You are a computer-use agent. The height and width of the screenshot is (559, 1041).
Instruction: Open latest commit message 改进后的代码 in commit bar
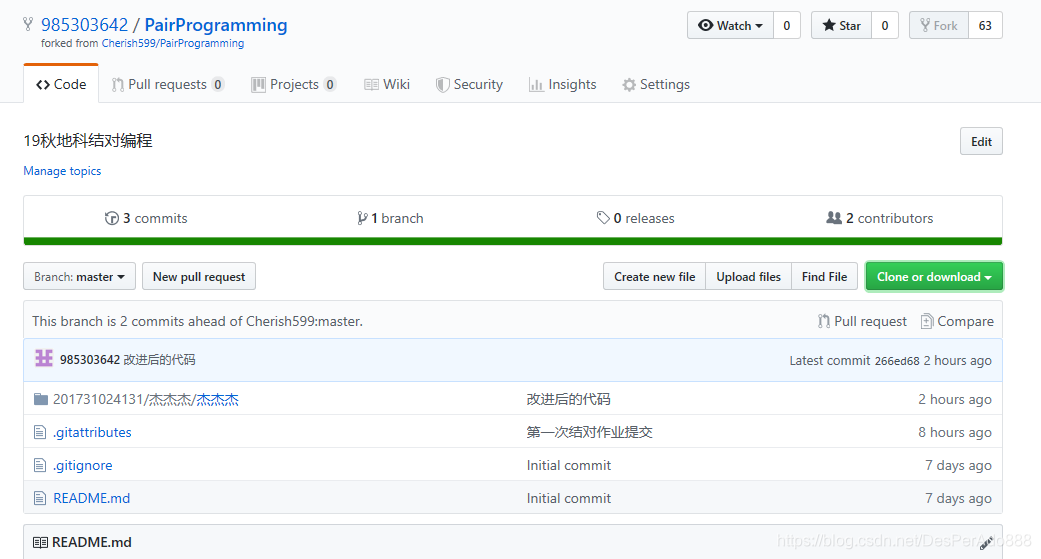159,360
